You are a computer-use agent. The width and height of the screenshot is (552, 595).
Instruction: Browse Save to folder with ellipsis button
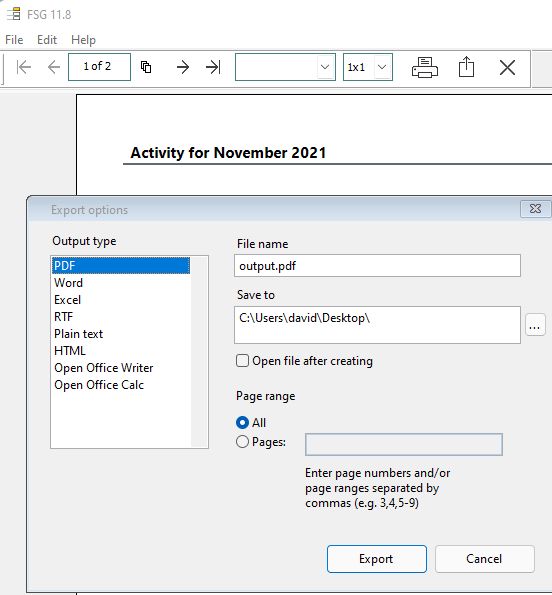point(535,325)
